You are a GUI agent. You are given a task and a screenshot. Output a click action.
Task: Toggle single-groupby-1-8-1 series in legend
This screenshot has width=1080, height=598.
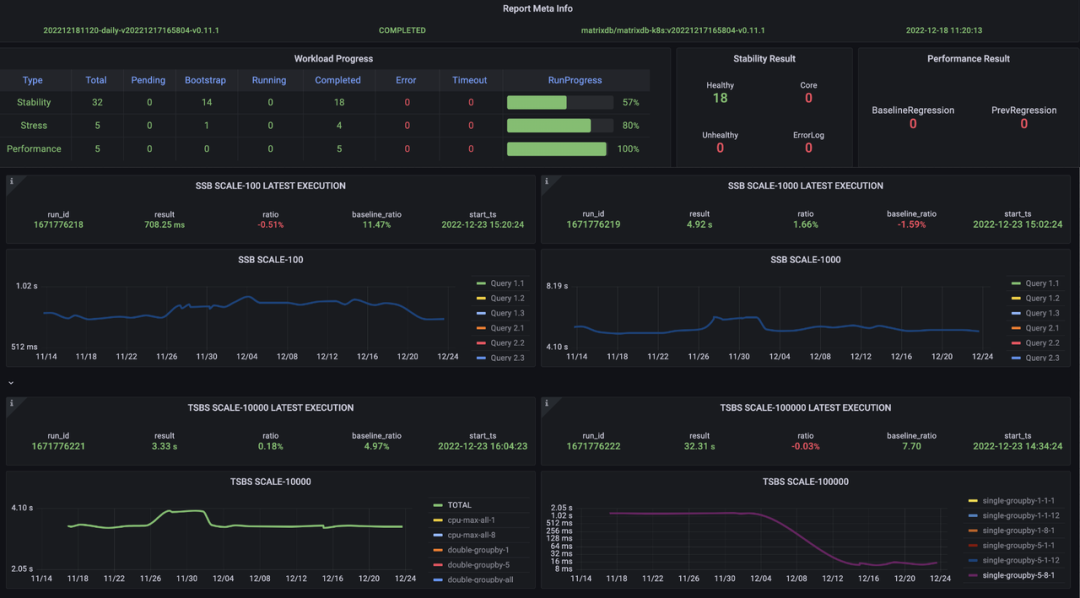[x=1019, y=530]
